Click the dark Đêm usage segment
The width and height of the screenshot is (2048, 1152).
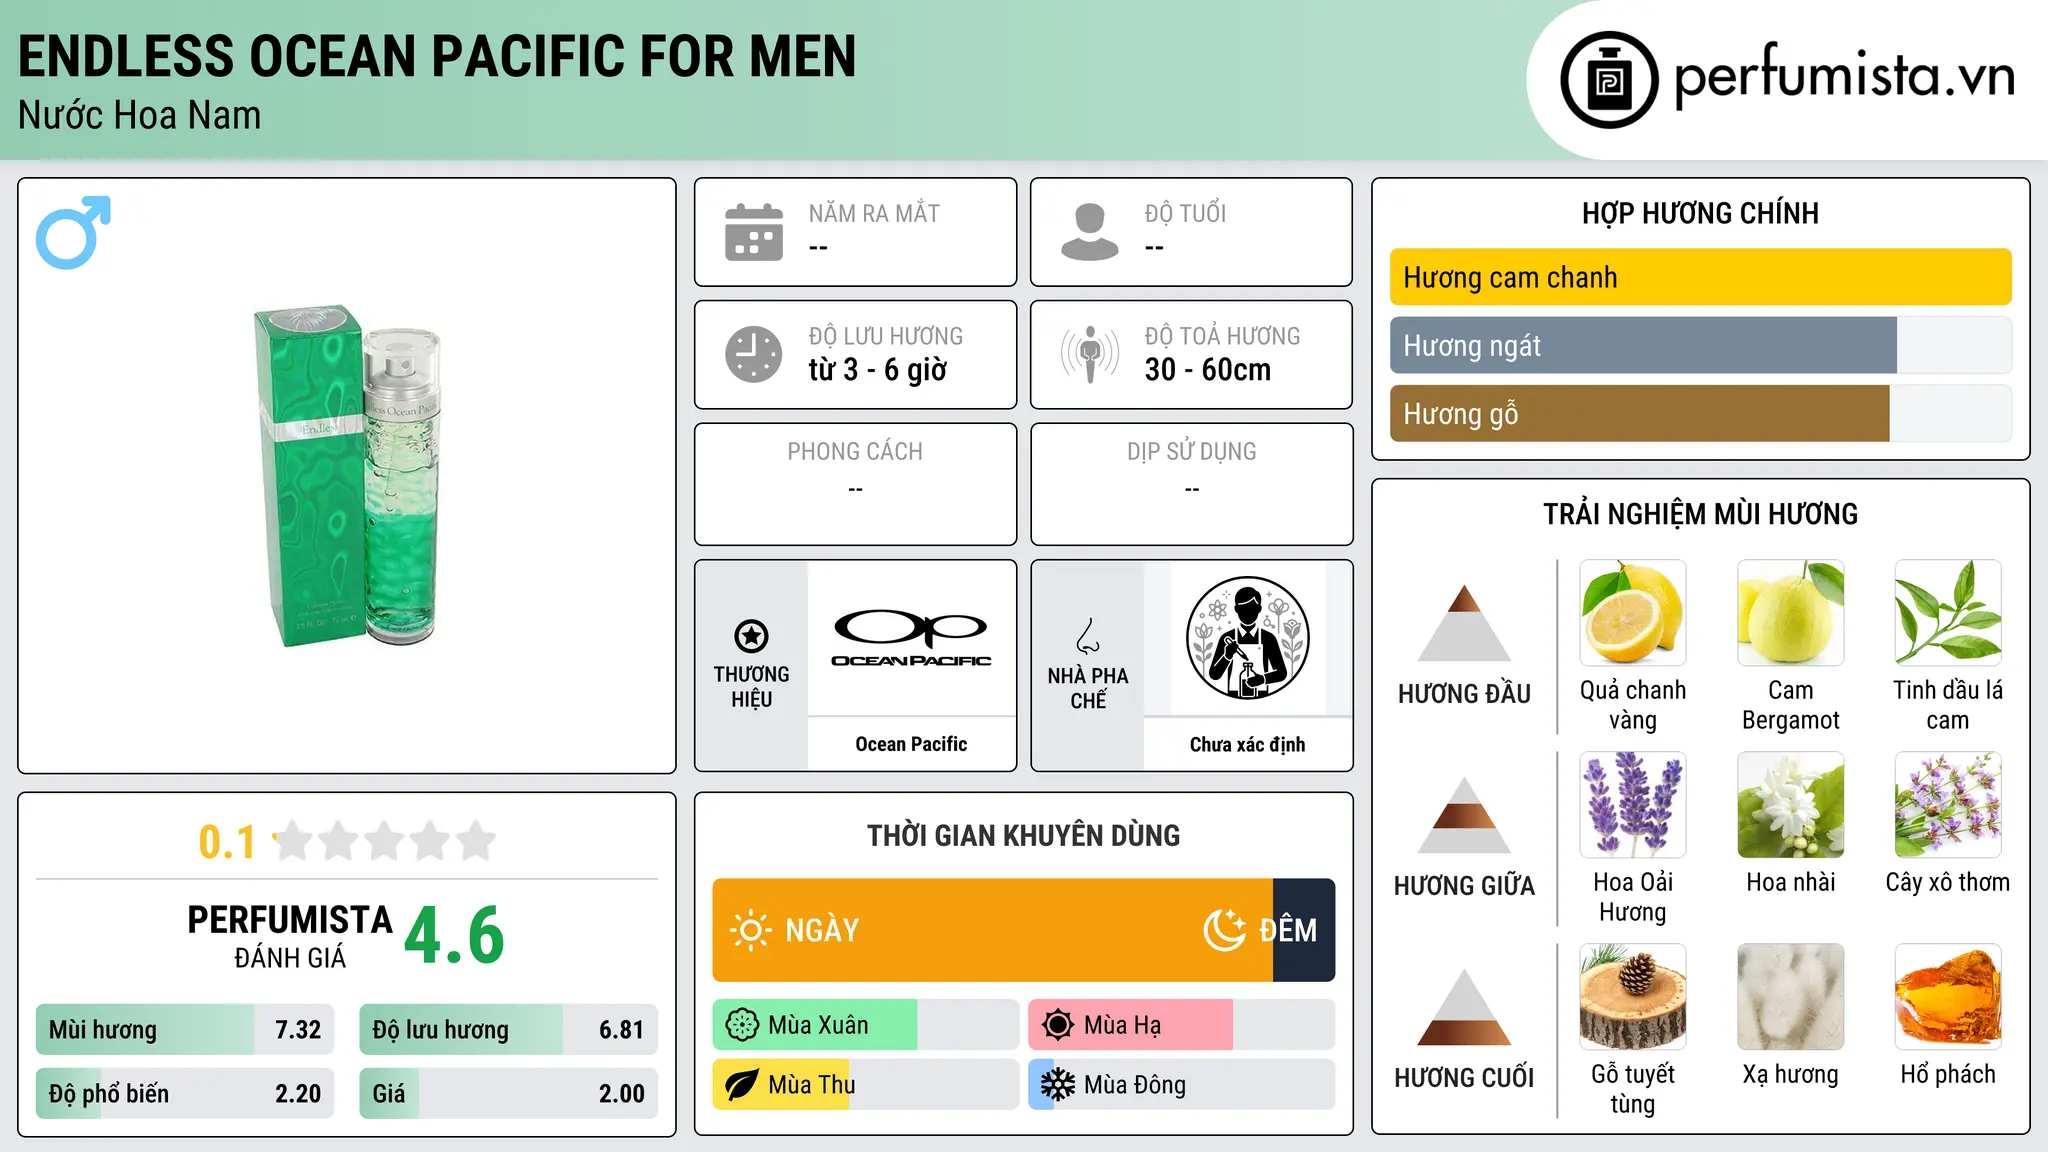coord(1304,930)
